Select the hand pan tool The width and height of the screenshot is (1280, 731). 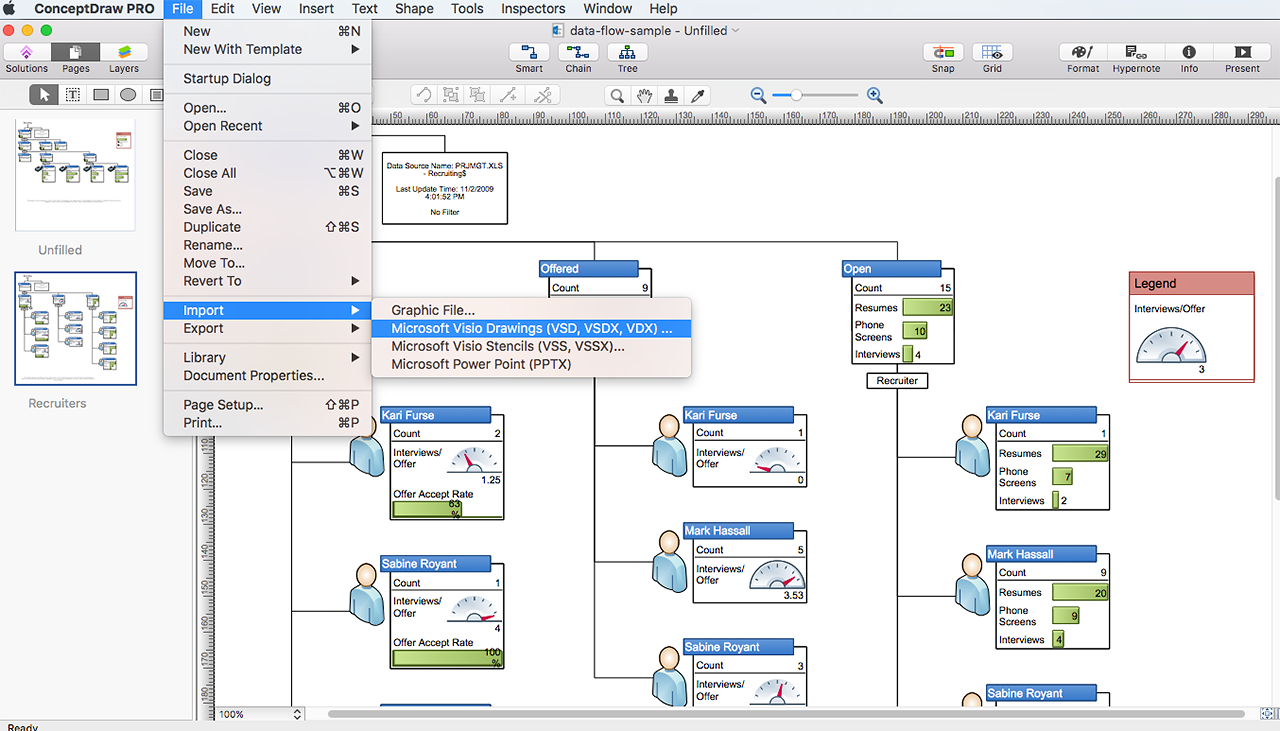tap(645, 95)
